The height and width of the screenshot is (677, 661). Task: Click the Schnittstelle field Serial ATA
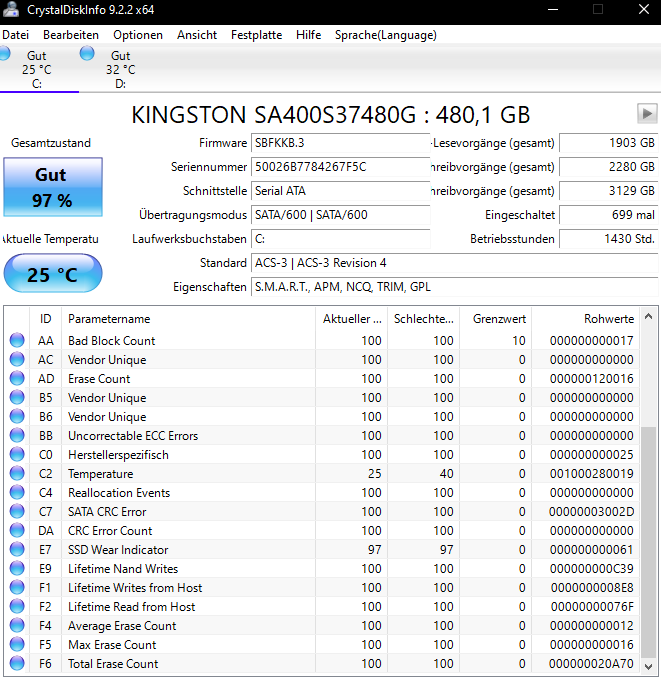(x=340, y=191)
